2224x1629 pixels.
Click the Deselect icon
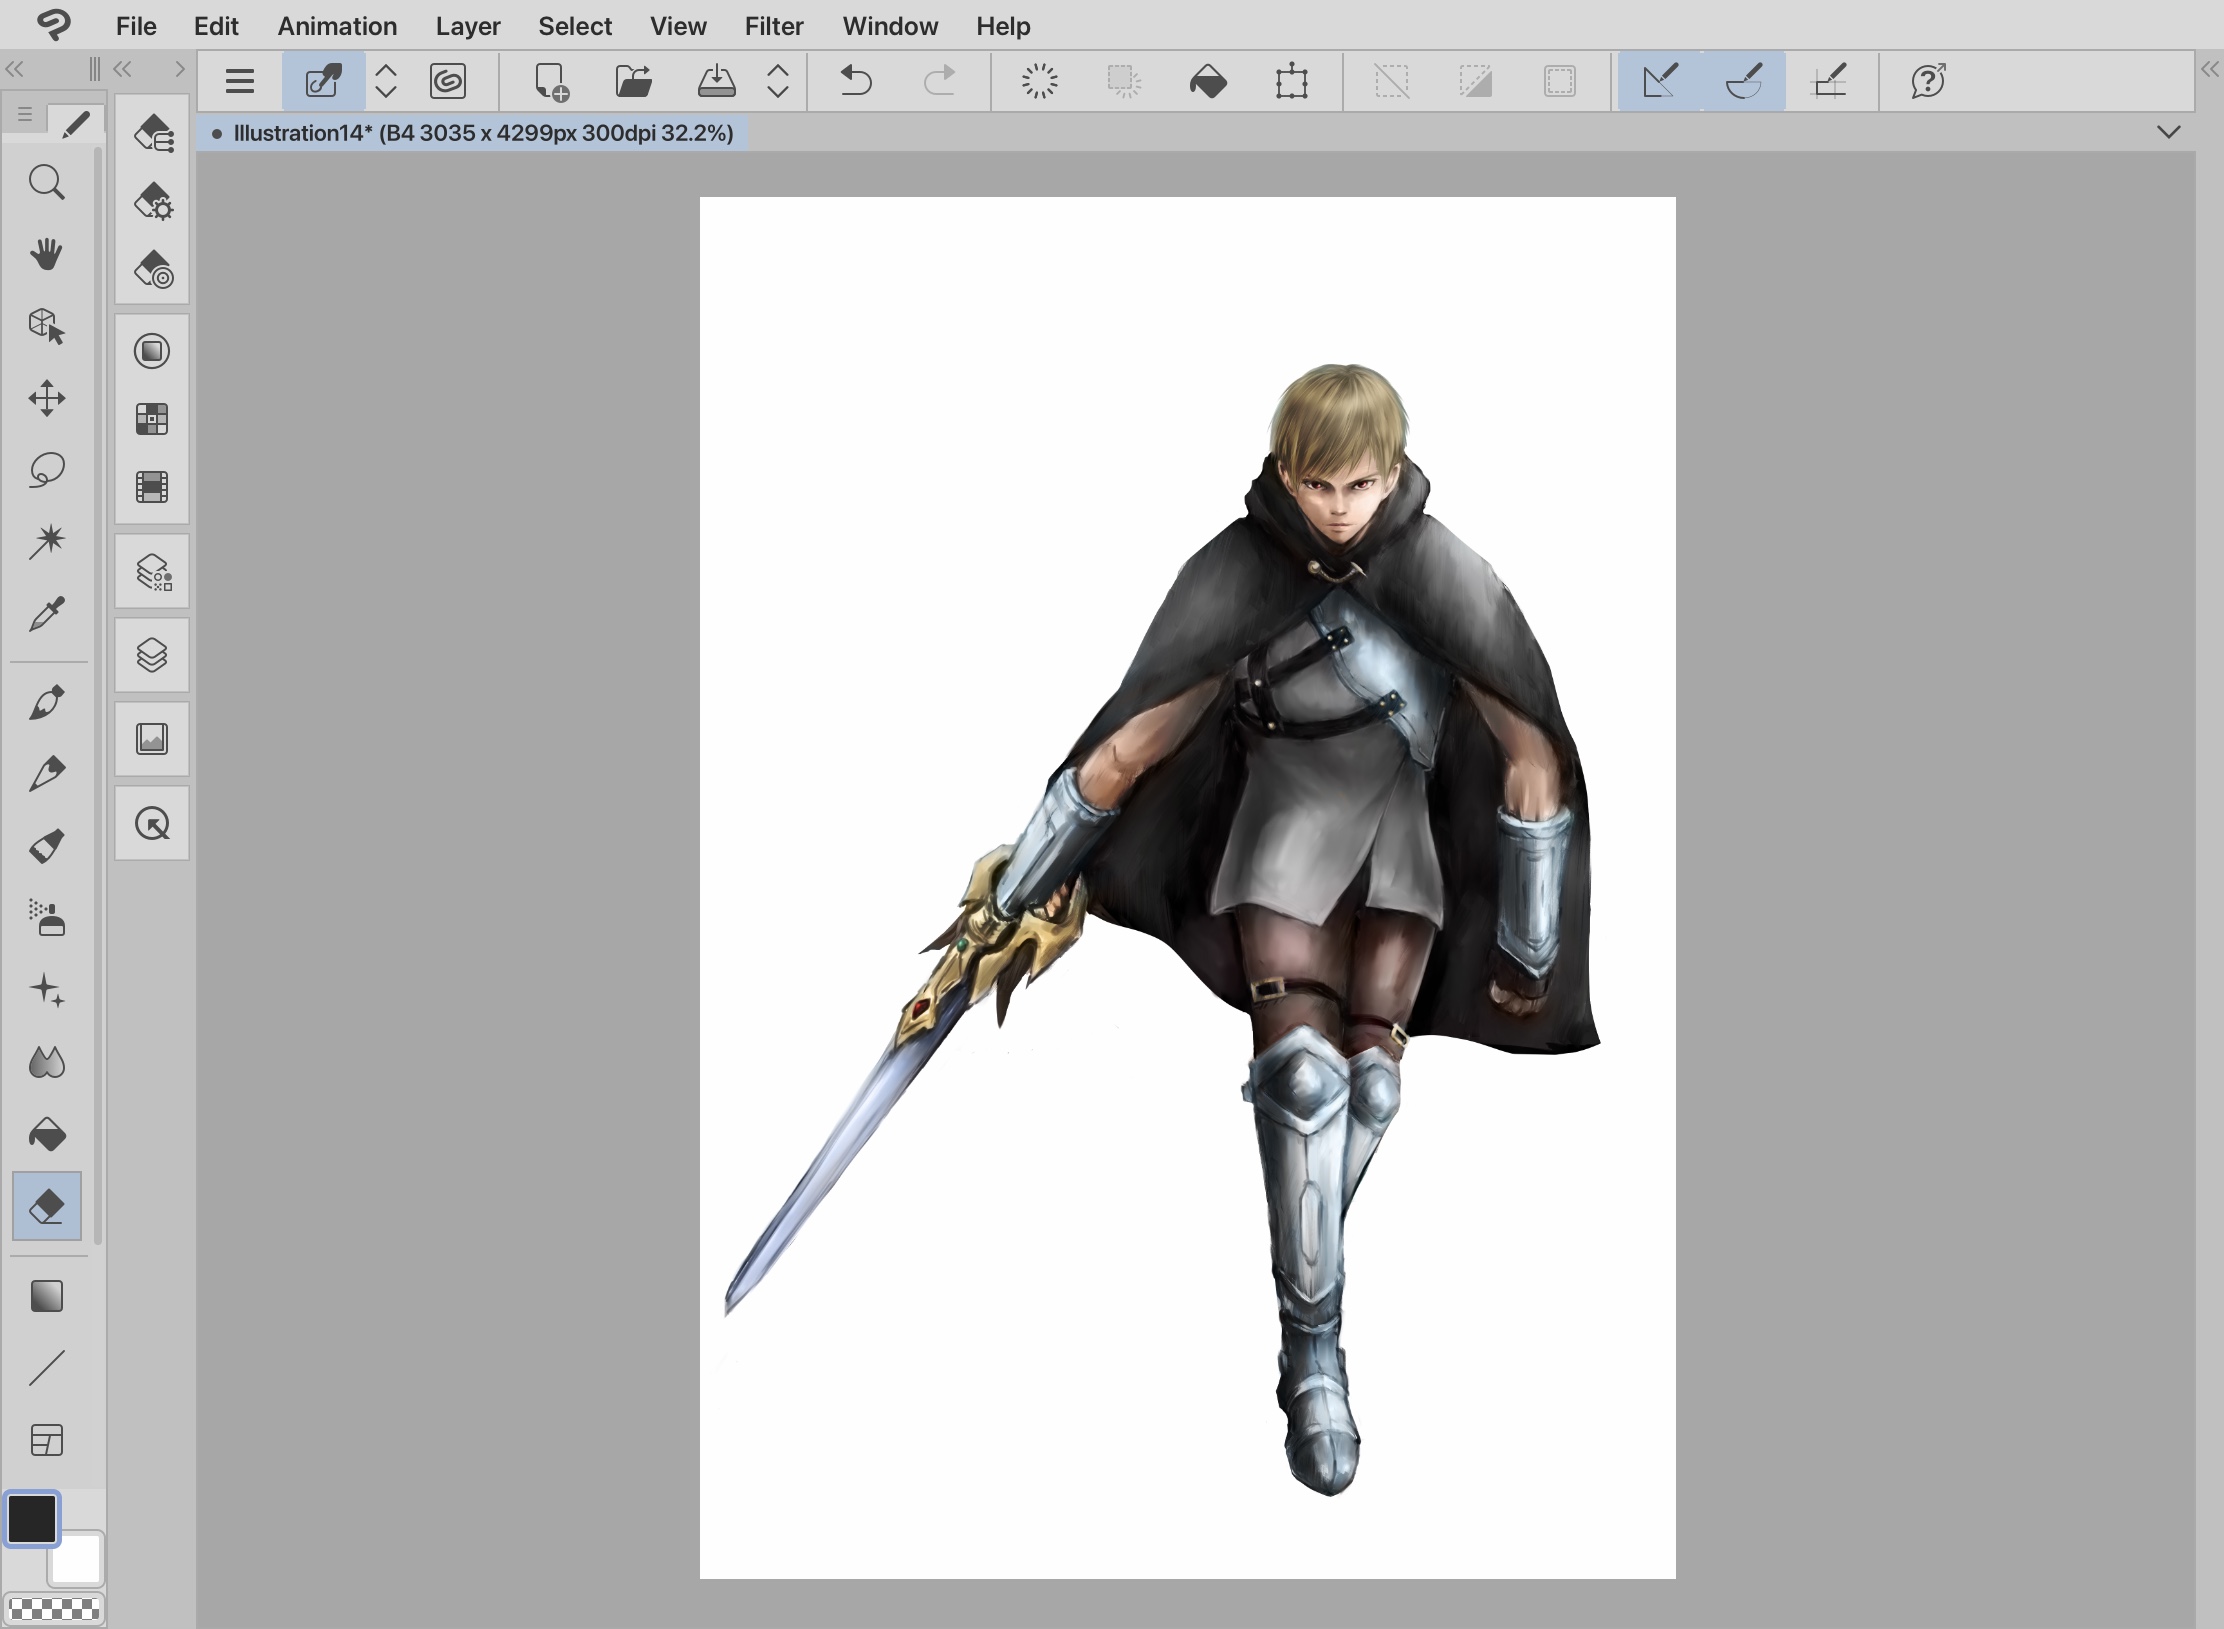coord(1392,81)
